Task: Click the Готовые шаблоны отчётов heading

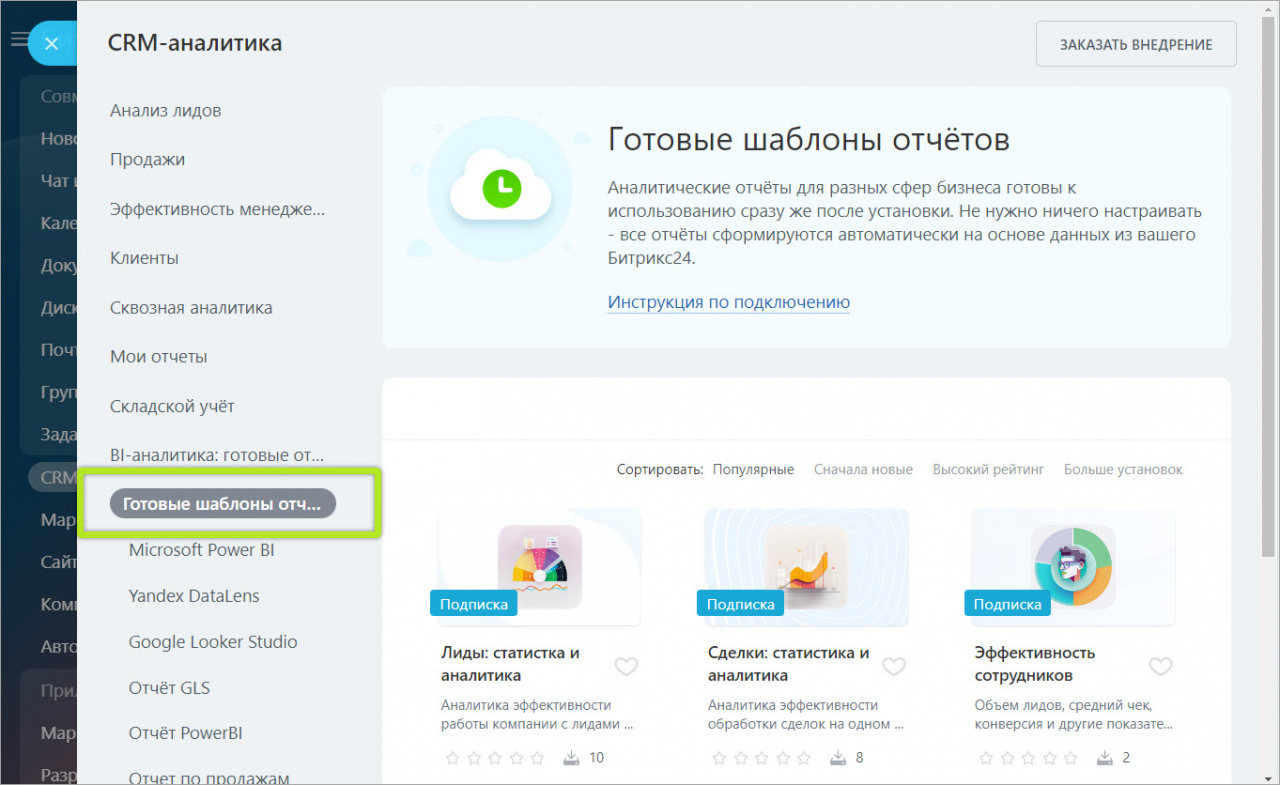Action: [x=809, y=139]
